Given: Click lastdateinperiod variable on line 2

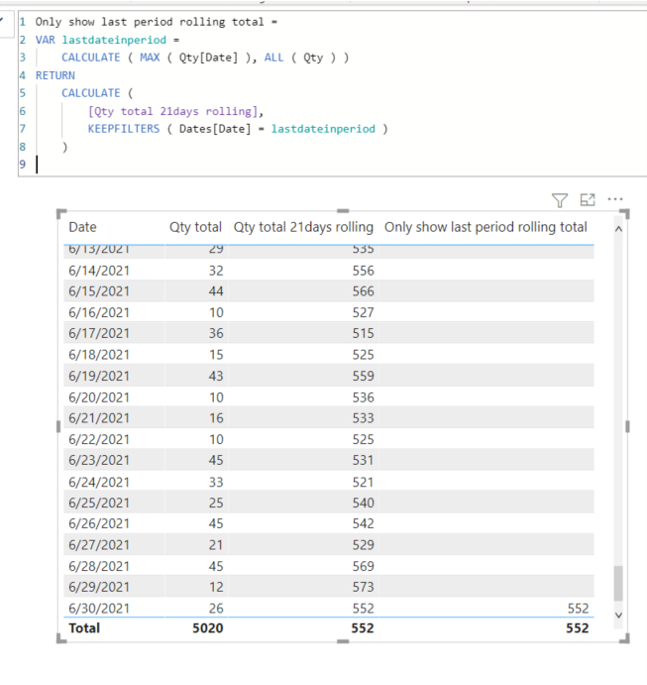Looking at the screenshot, I should [114, 40].
